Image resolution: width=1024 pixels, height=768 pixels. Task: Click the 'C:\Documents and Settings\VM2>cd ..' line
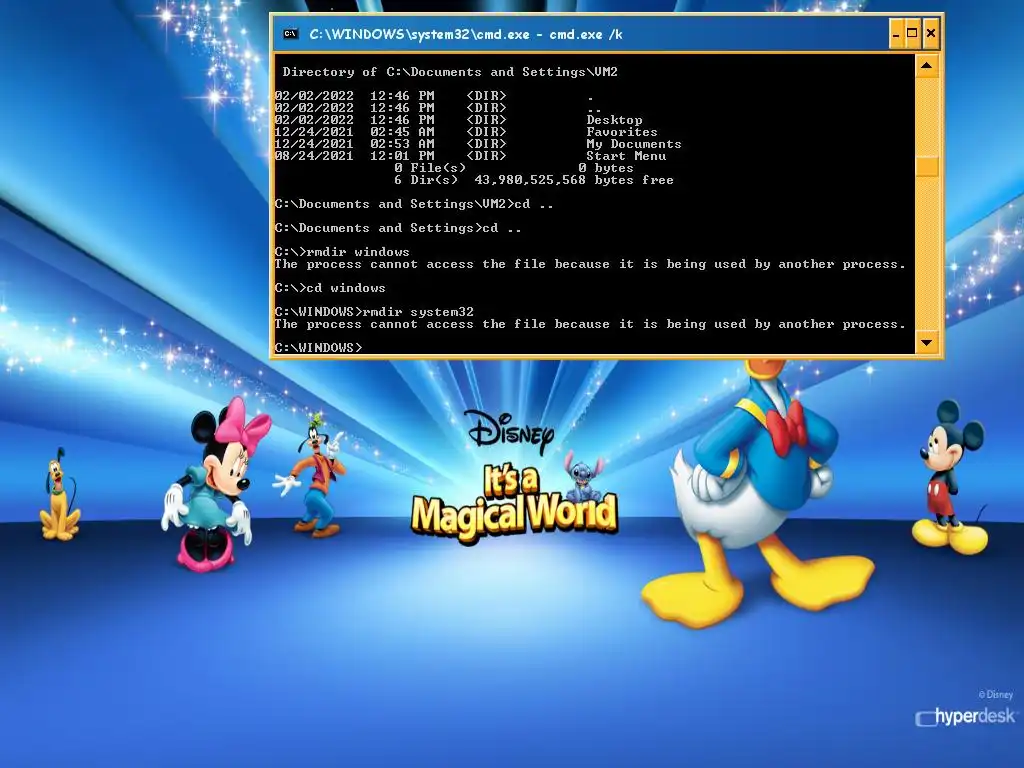tap(414, 204)
